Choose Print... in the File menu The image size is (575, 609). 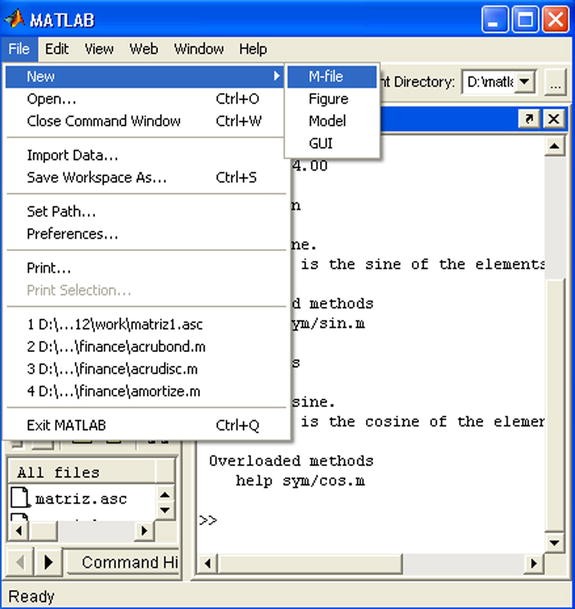pos(145,268)
